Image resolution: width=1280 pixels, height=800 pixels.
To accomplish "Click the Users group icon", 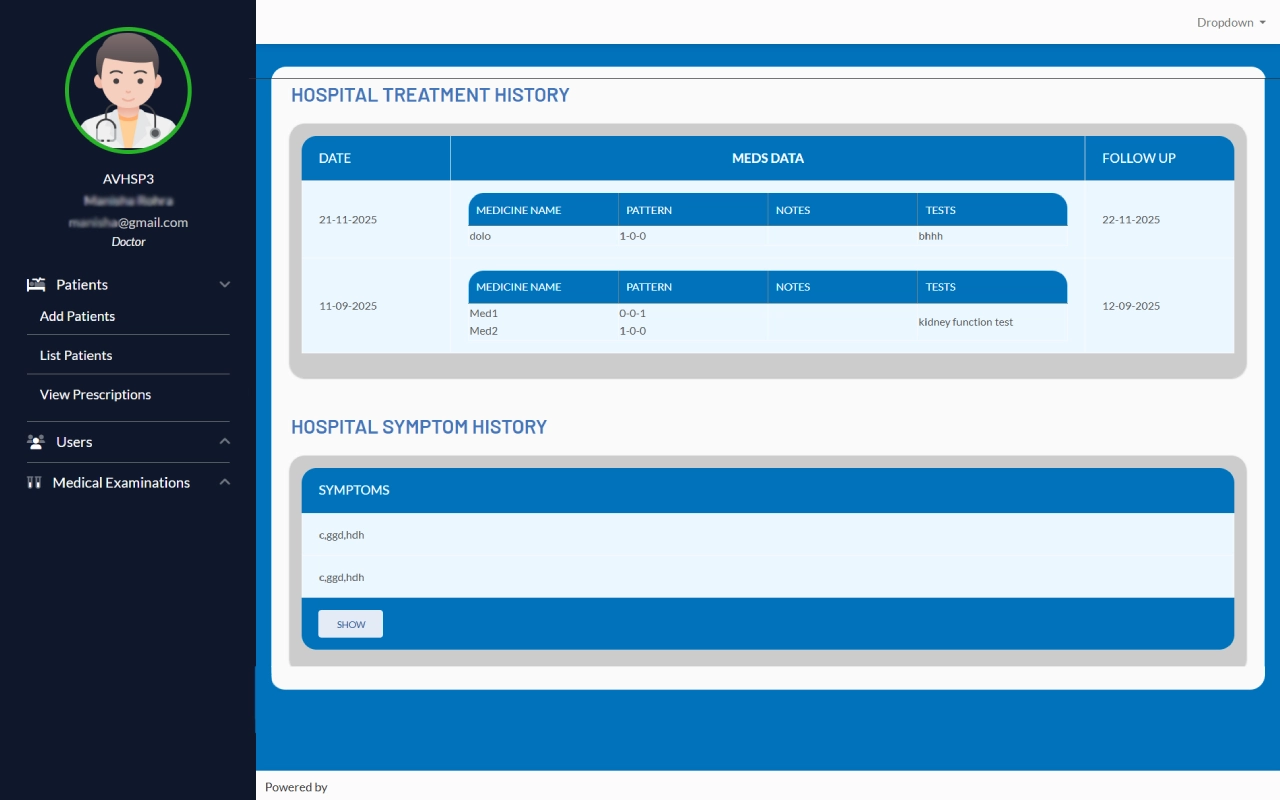I will (36, 442).
